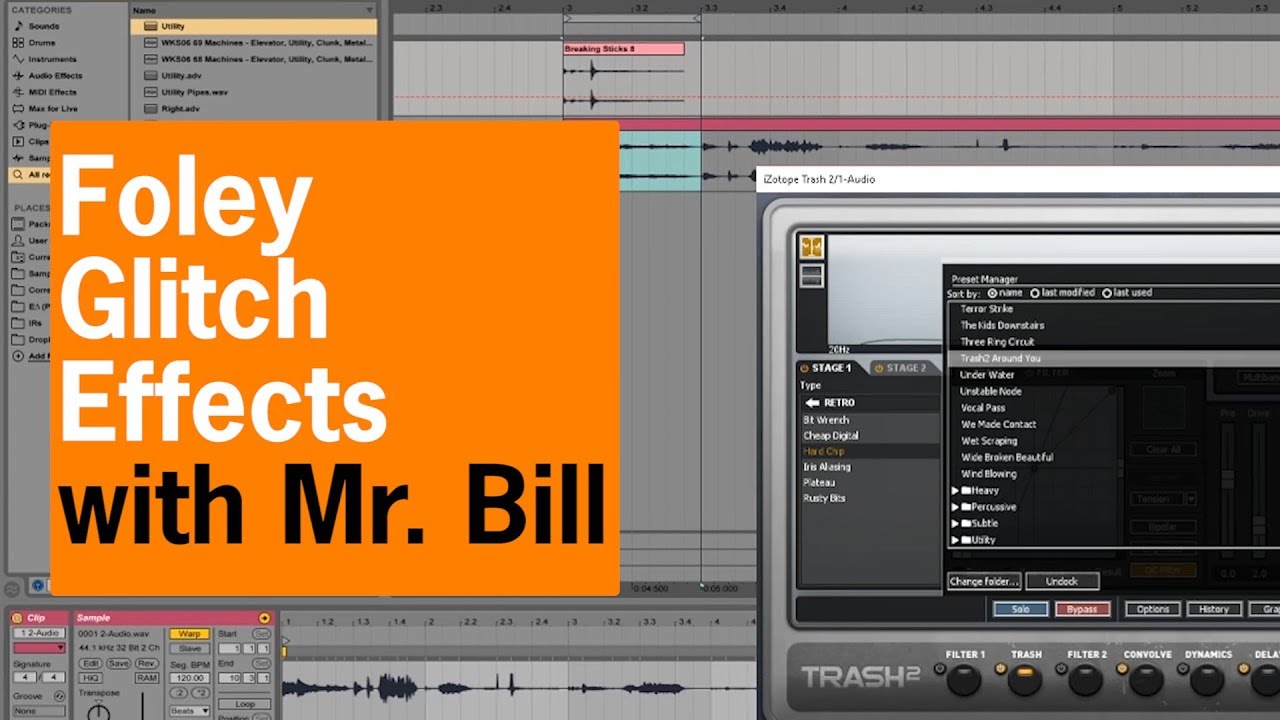Select the Iris Aliasing distortion type
Image resolution: width=1280 pixels, height=720 pixels.
827,467
